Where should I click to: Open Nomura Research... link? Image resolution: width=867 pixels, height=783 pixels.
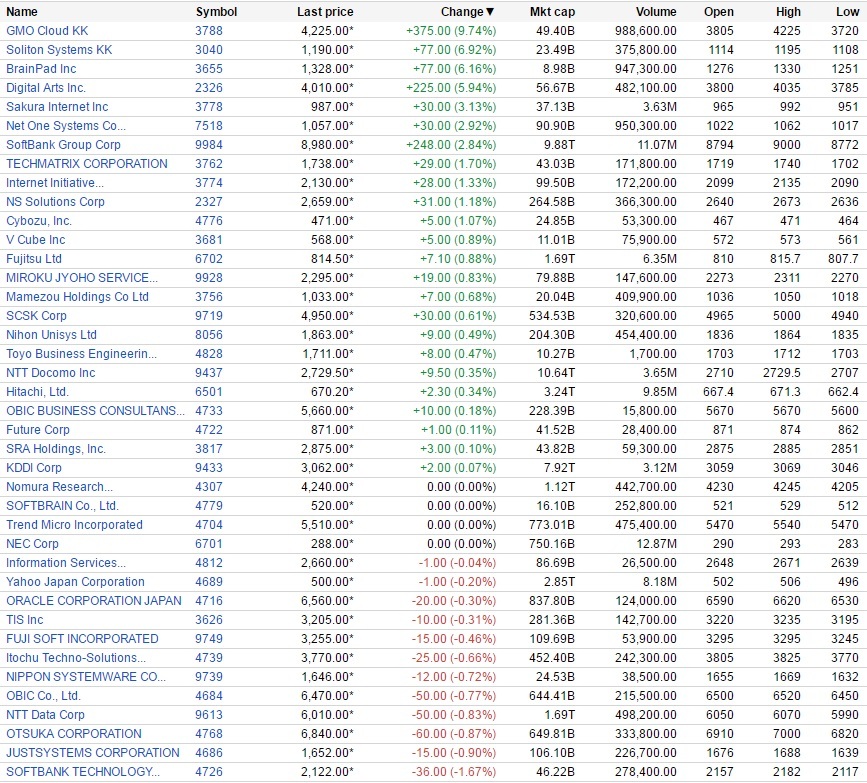(59, 487)
